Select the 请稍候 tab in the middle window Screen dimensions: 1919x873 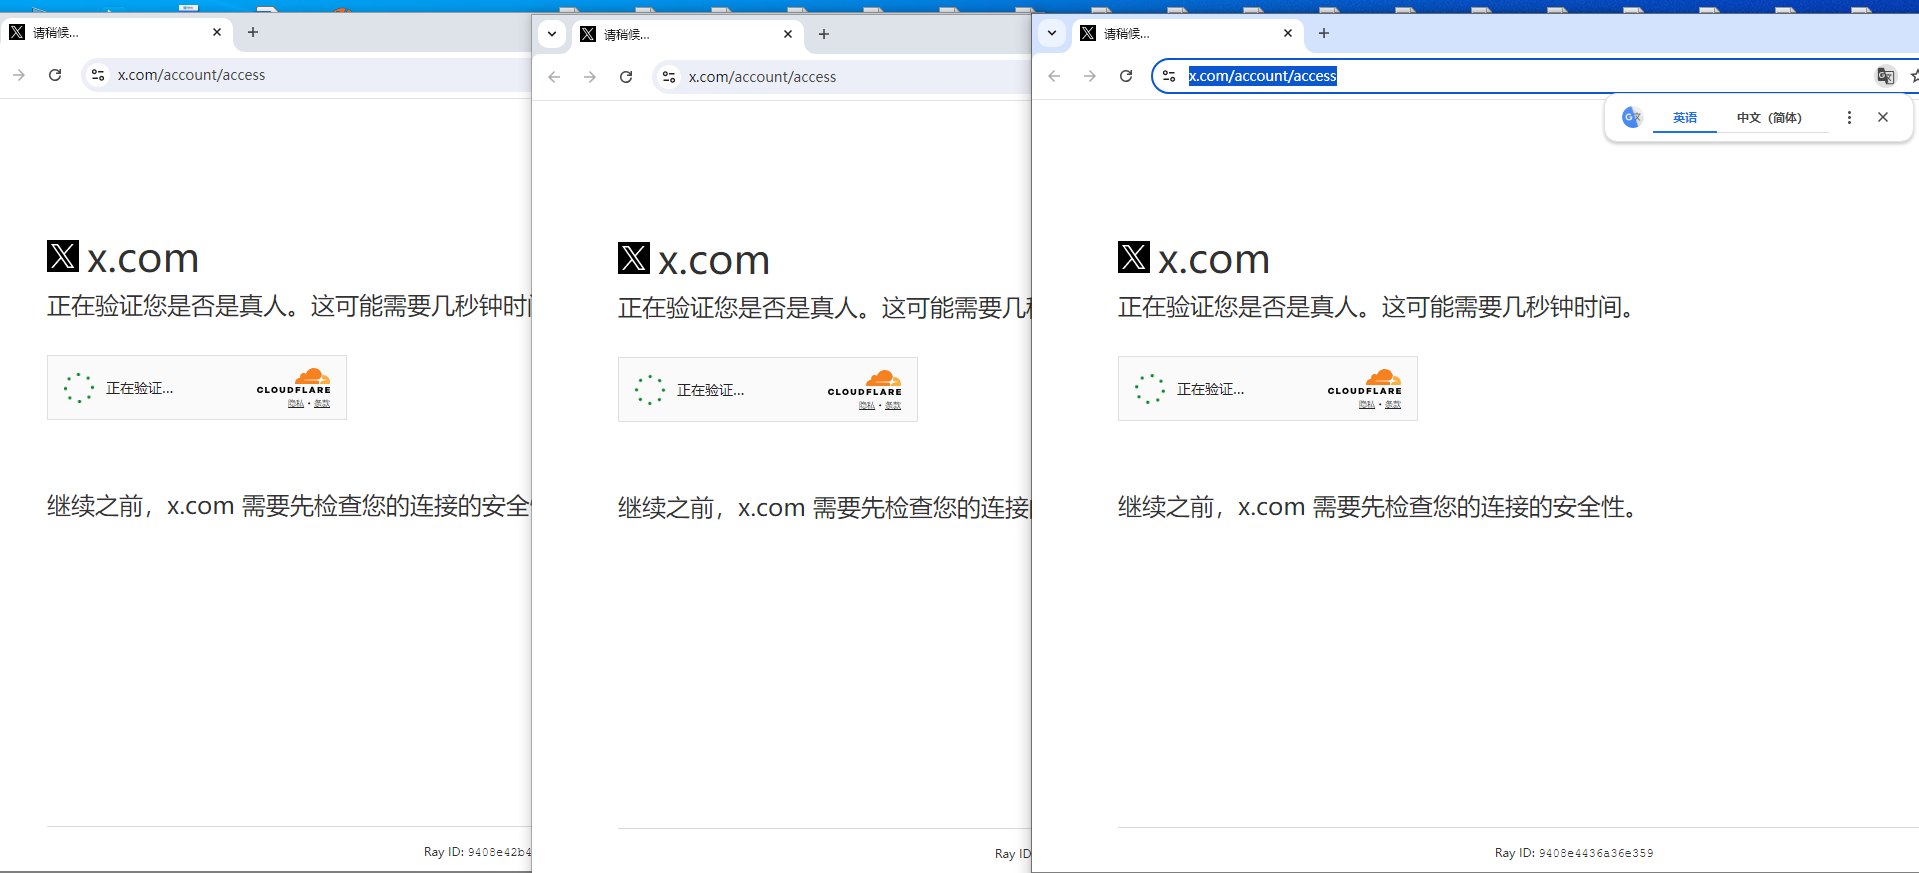[x=688, y=34]
